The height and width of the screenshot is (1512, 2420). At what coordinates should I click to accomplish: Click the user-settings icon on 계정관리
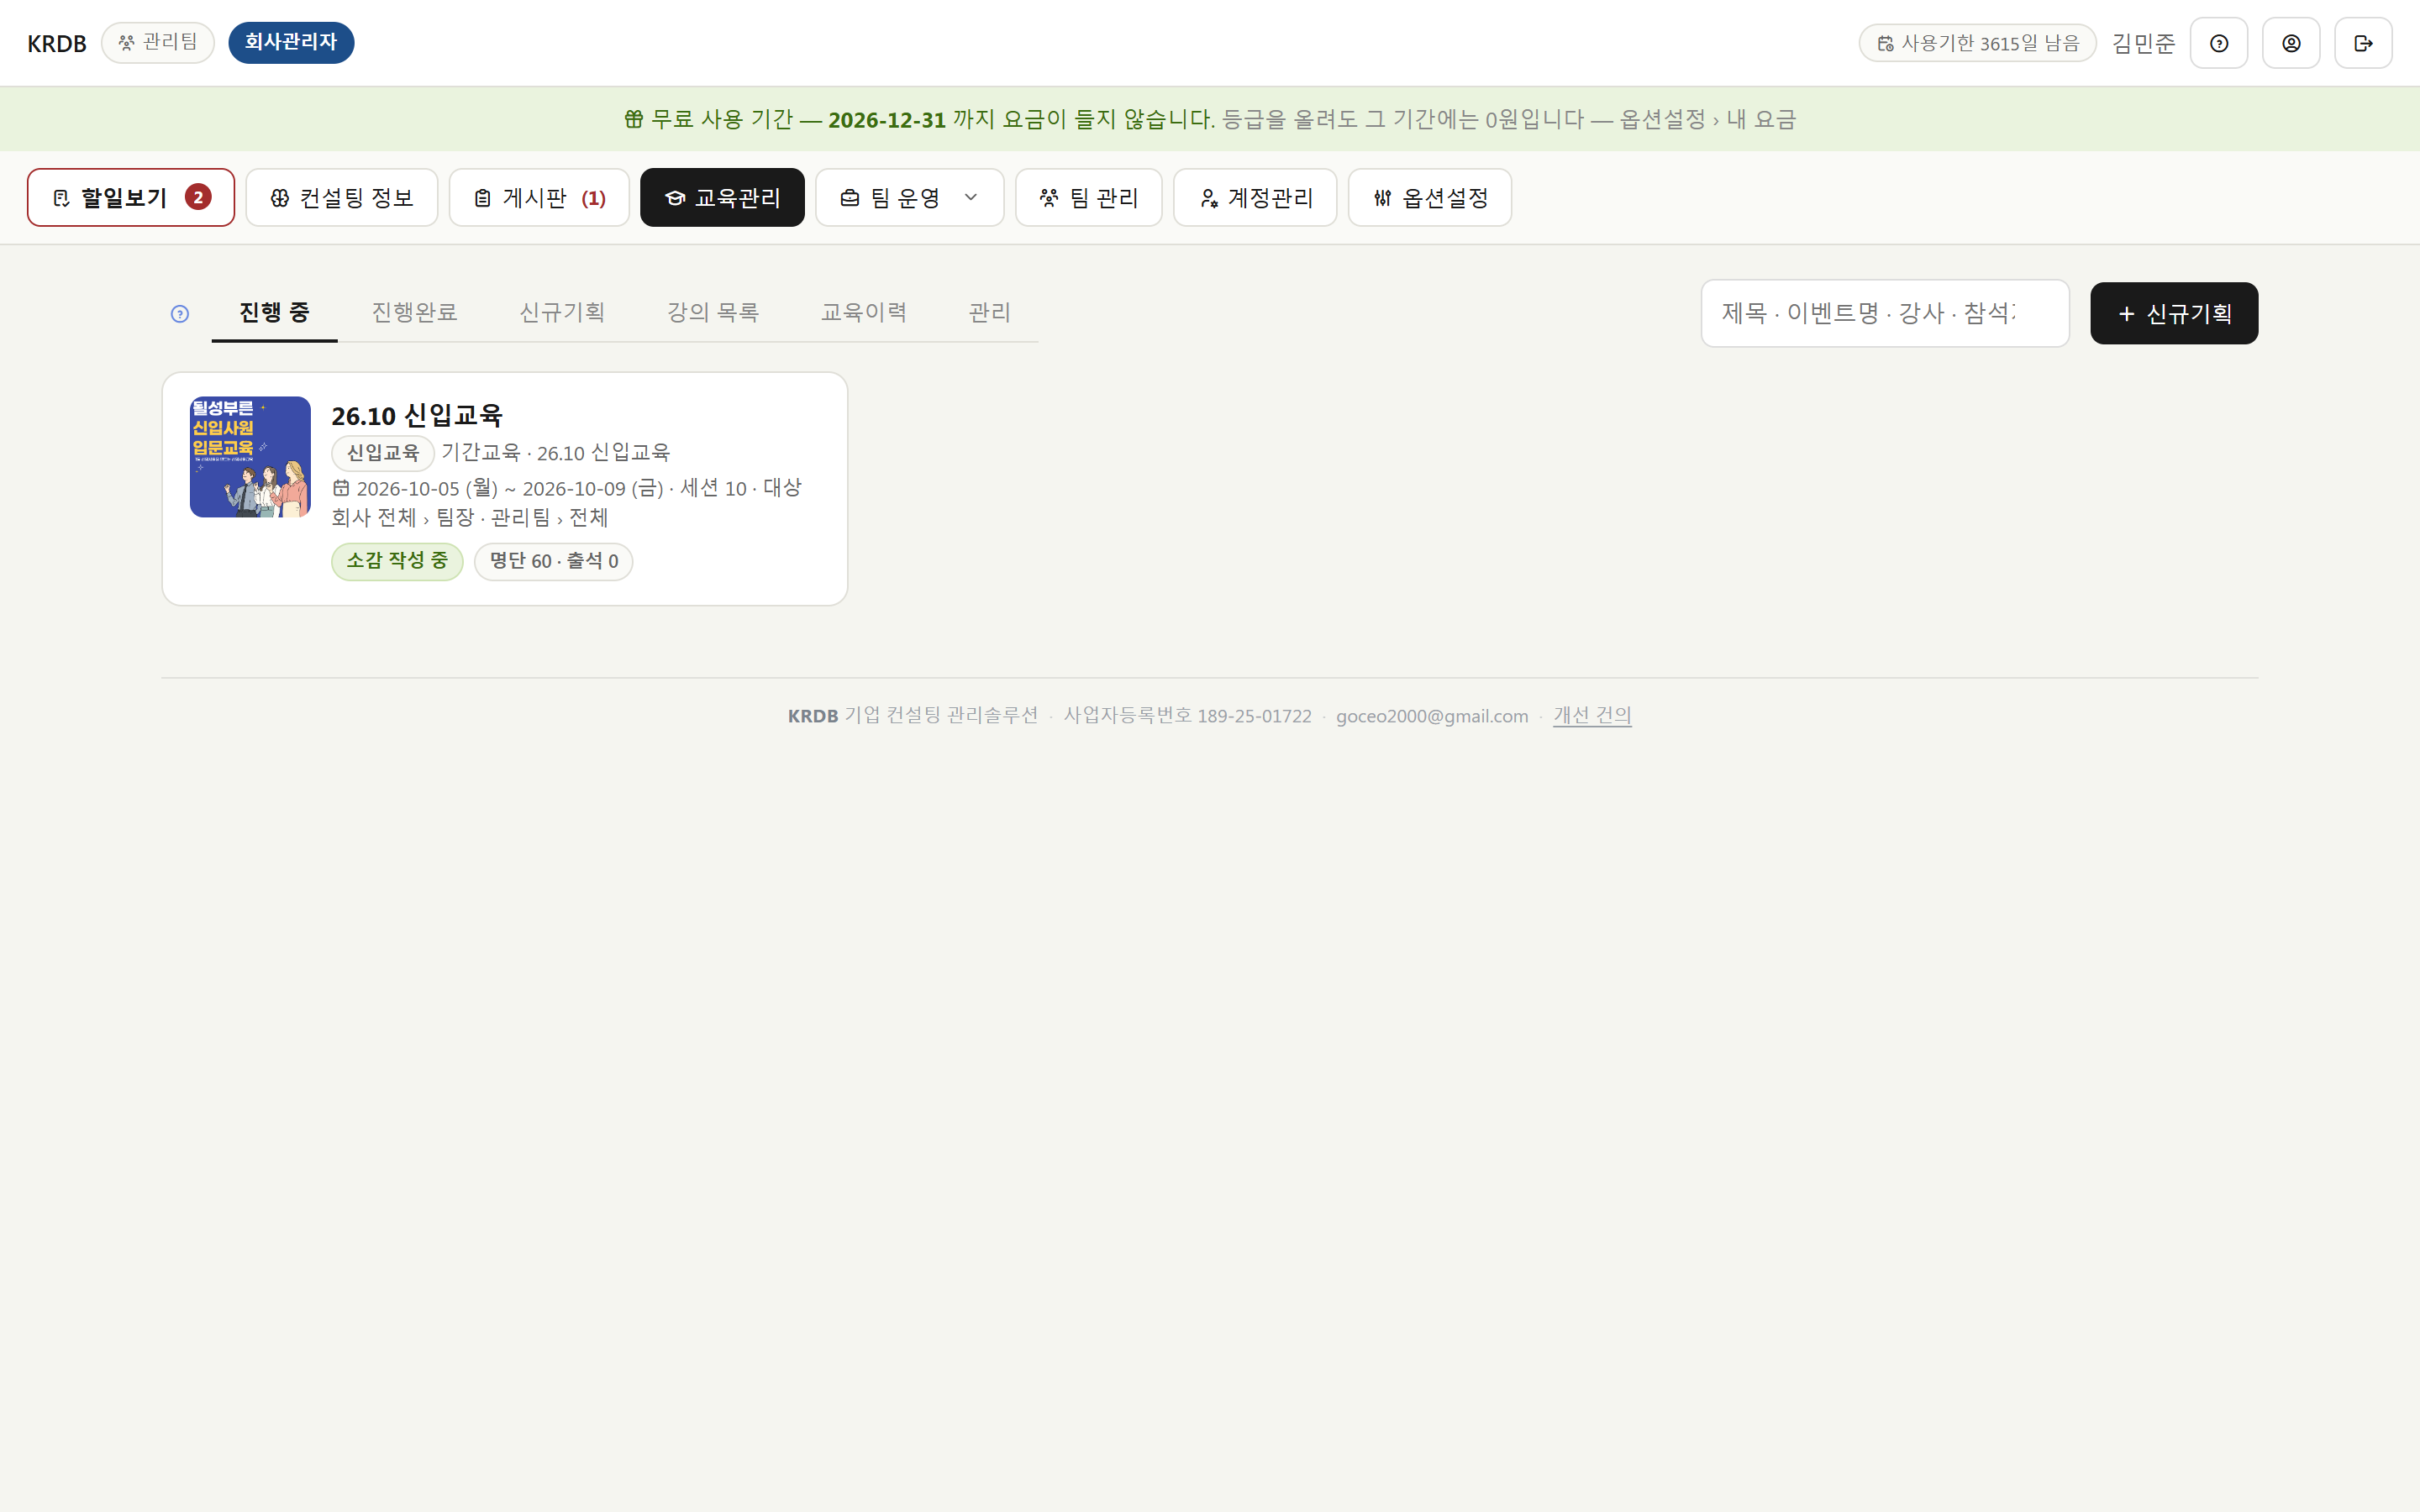click(x=1208, y=198)
